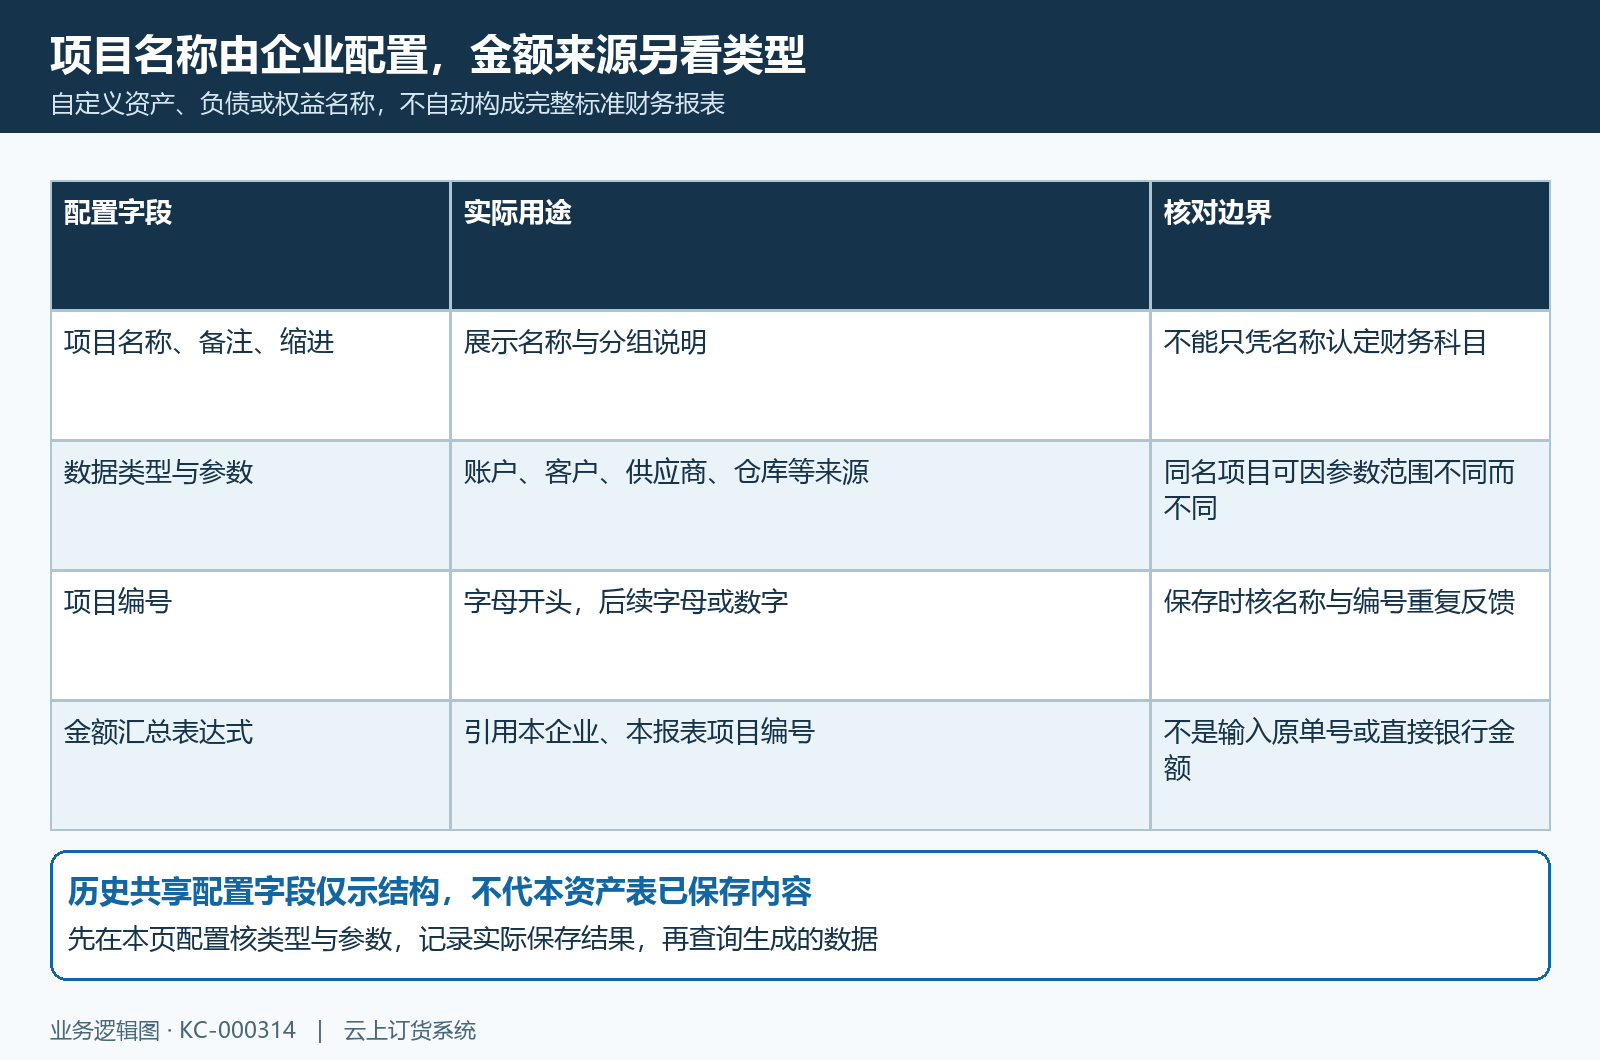1600x1060 pixels.
Task: Click the cell 账户、客户、供应商、仓库等来源
Action: coord(800,506)
